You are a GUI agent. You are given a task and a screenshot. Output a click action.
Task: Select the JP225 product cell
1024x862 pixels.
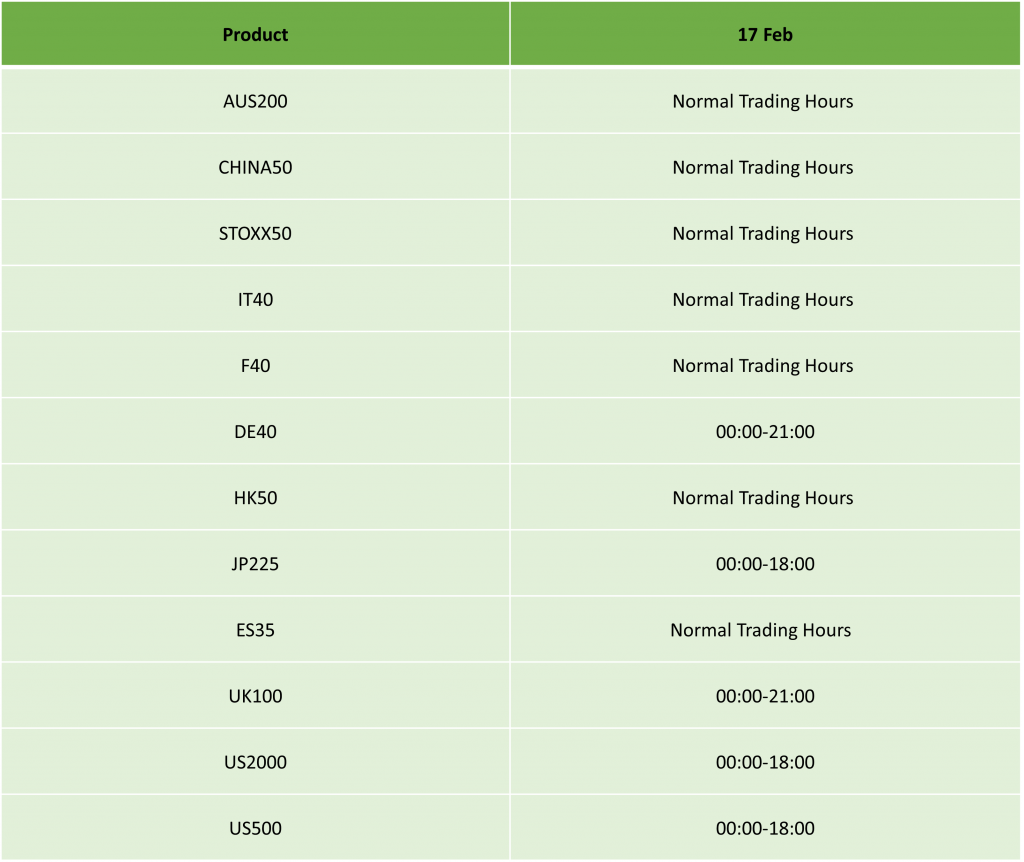255,564
